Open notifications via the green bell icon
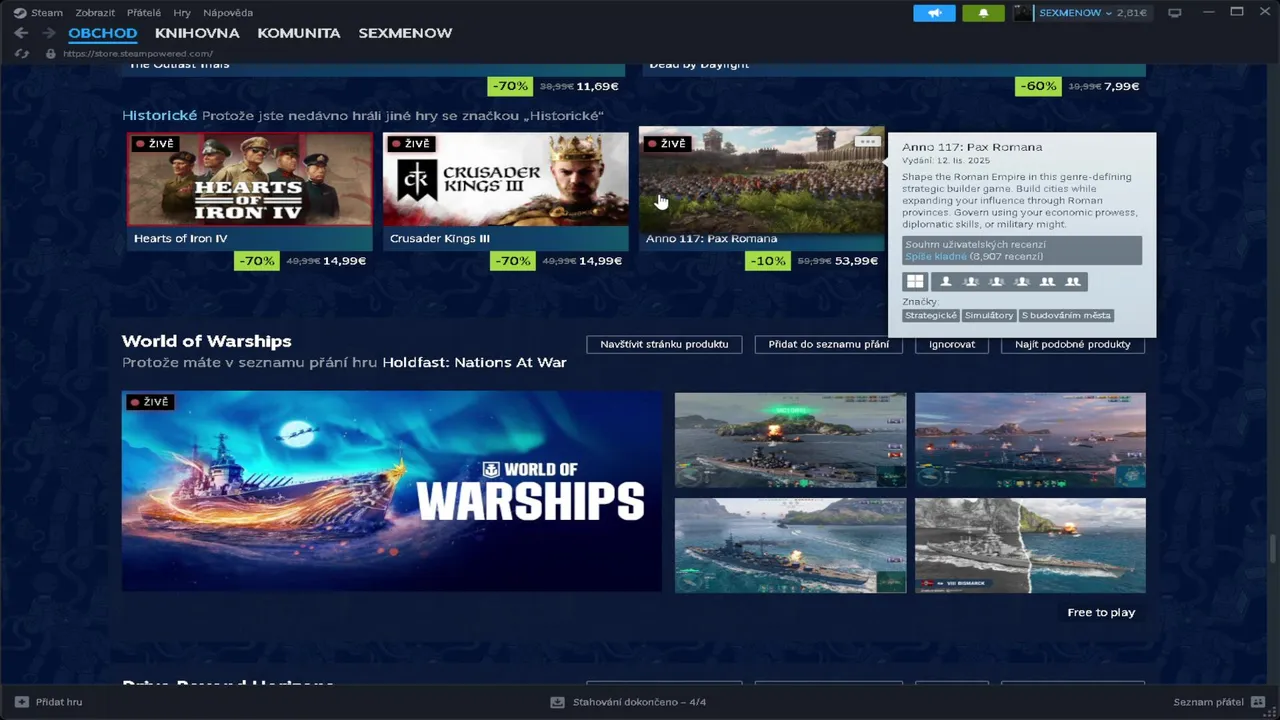The width and height of the screenshot is (1280, 720). [x=983, y=13]
